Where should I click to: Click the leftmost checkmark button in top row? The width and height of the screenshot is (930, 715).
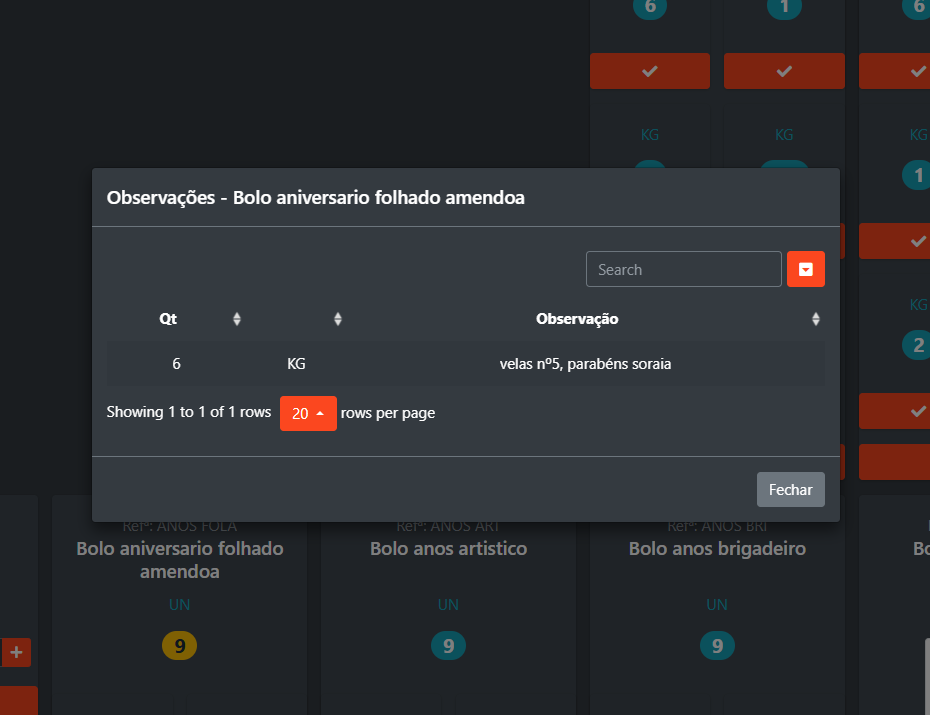coord(650,71)
